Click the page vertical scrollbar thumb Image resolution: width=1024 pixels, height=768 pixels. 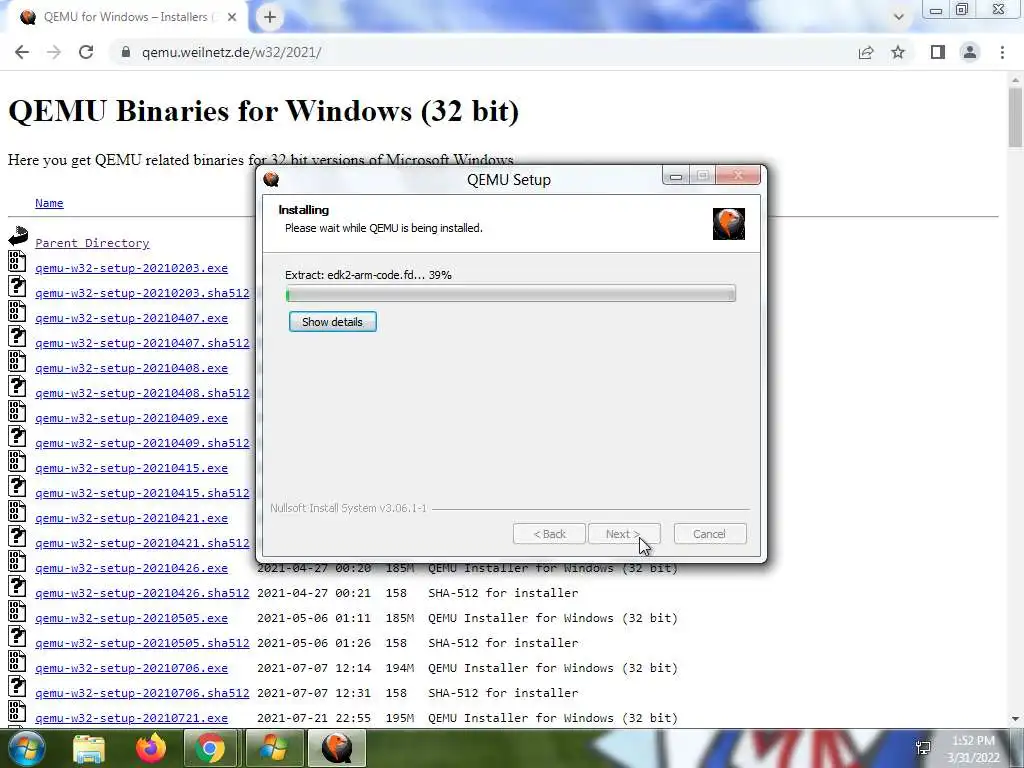(1016, 118)
